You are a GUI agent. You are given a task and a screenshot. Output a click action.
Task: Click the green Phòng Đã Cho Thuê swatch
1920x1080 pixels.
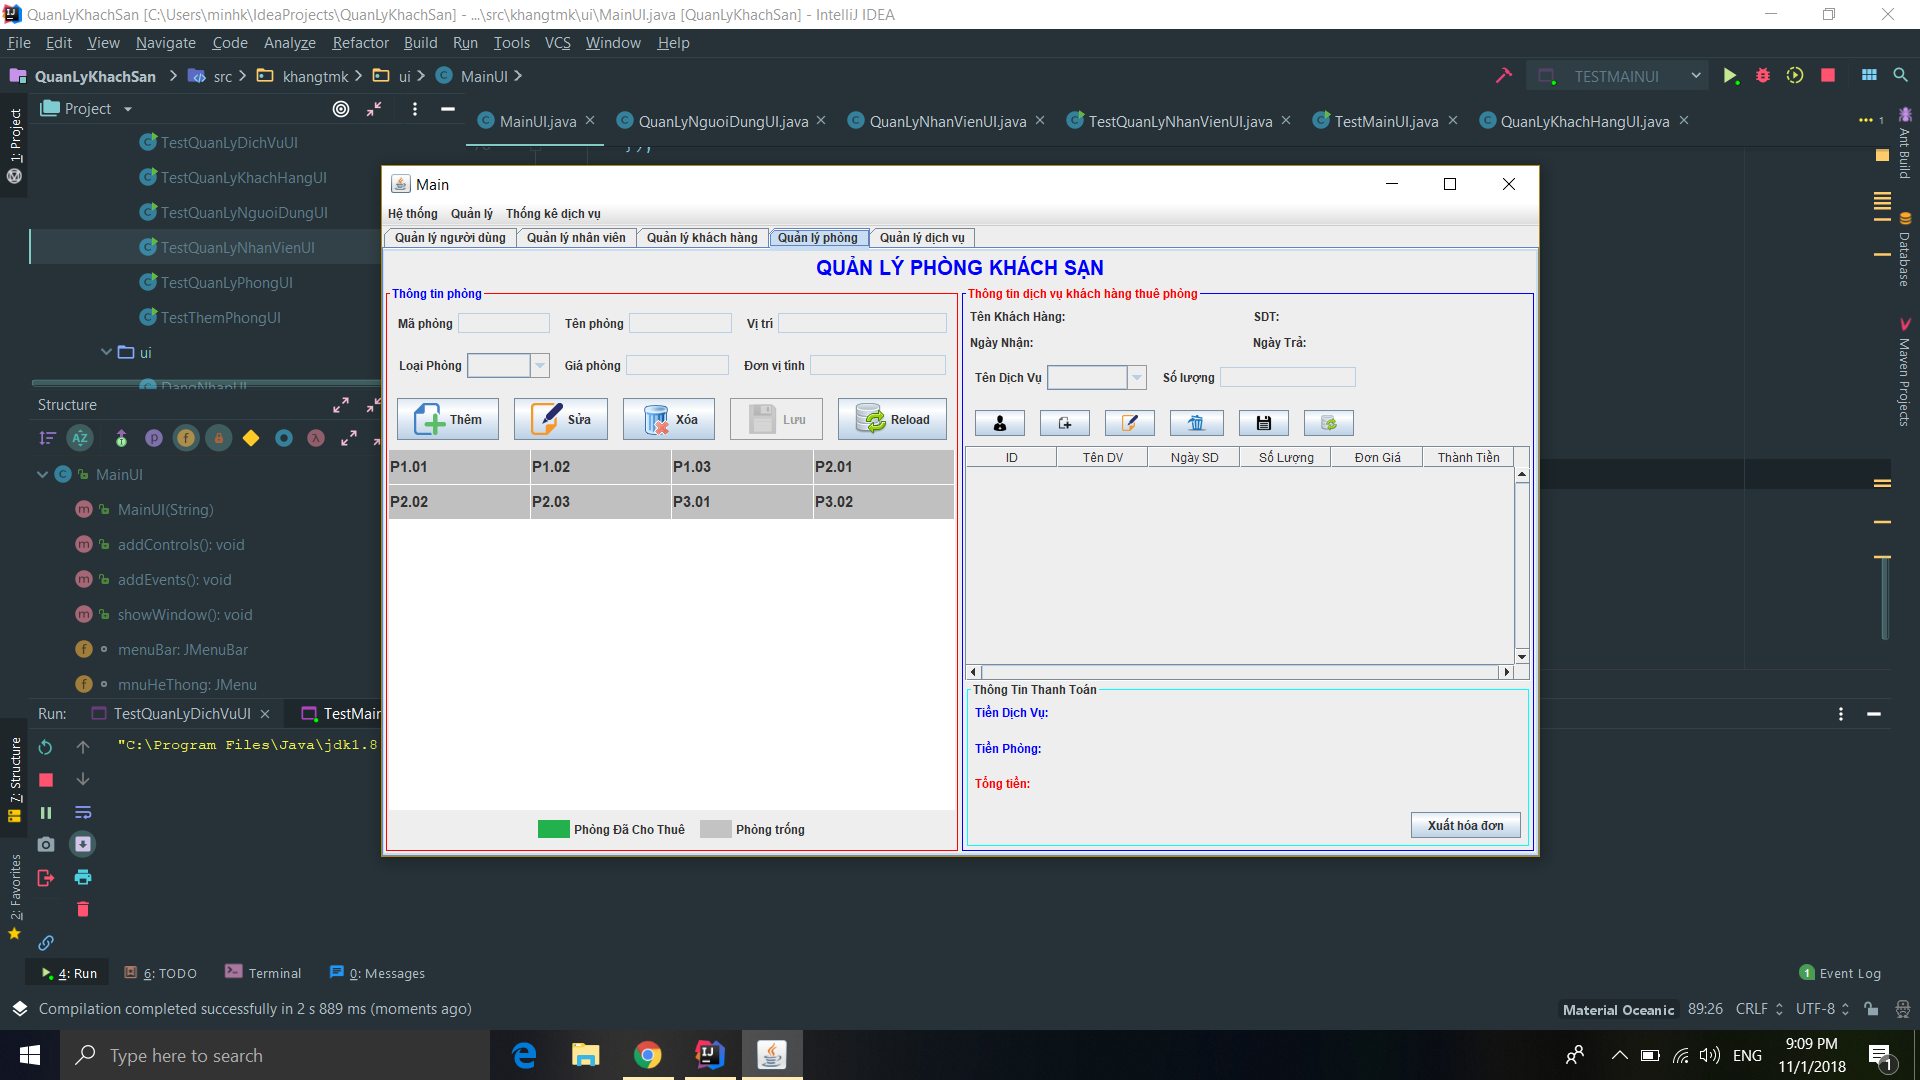pyautogui.click(x=553, y=829)
